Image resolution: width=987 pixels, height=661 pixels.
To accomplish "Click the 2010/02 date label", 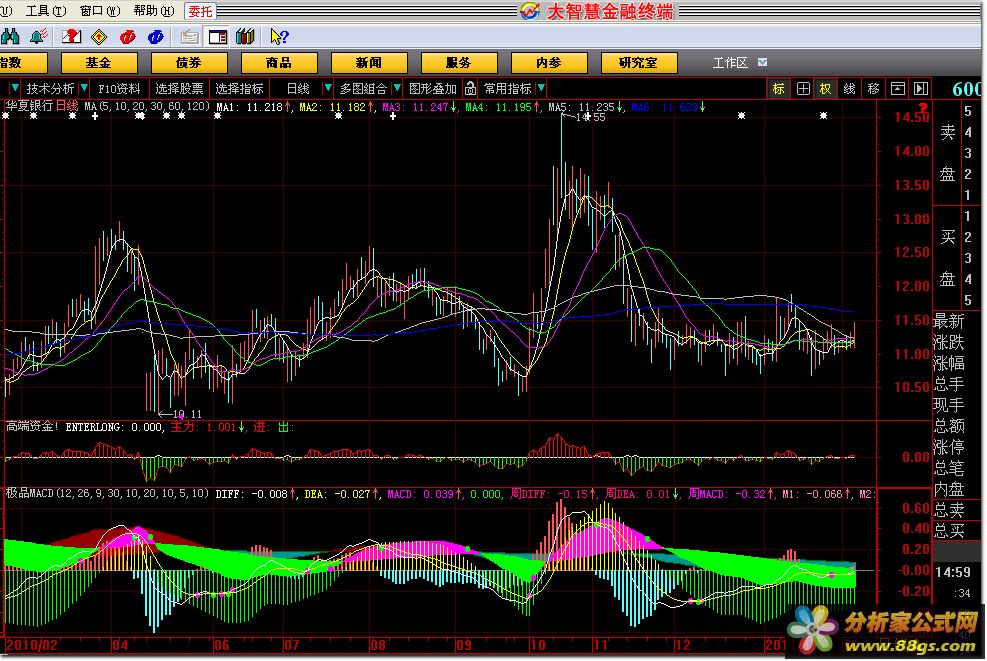I will coord(31,645).
